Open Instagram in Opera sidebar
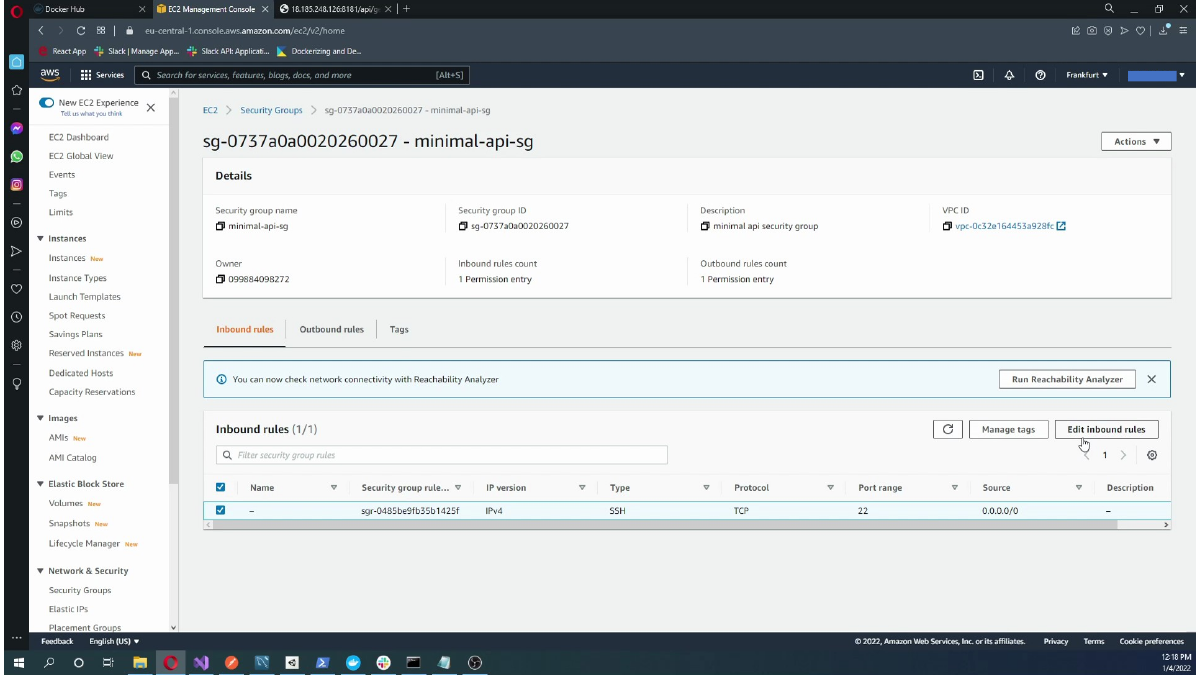 (x=16, y=185)
